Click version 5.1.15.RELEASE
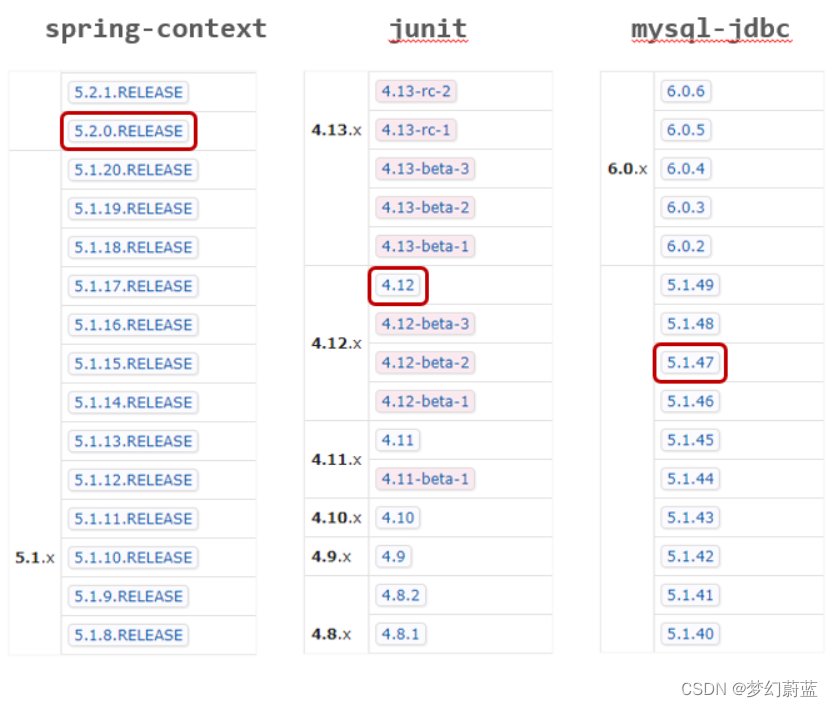 coord(133,363)
